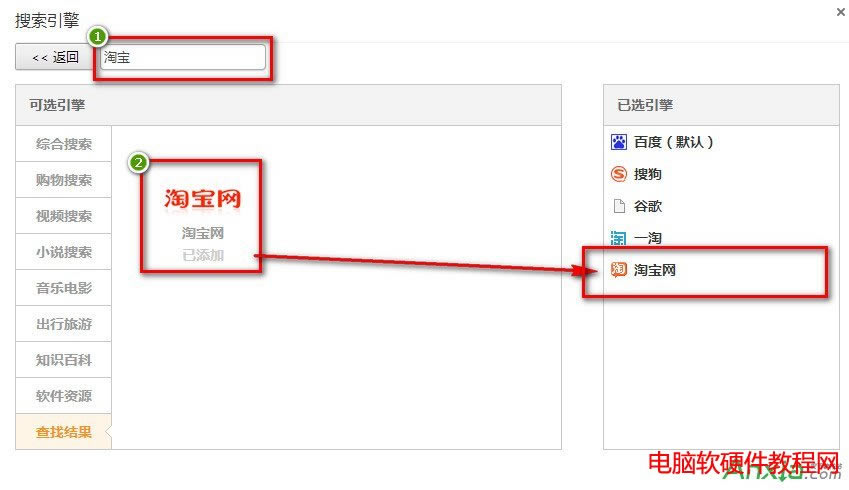Select the 视频搜索 category
The height and width of the screenshot is (490, 849).
[x=63, y=216]
